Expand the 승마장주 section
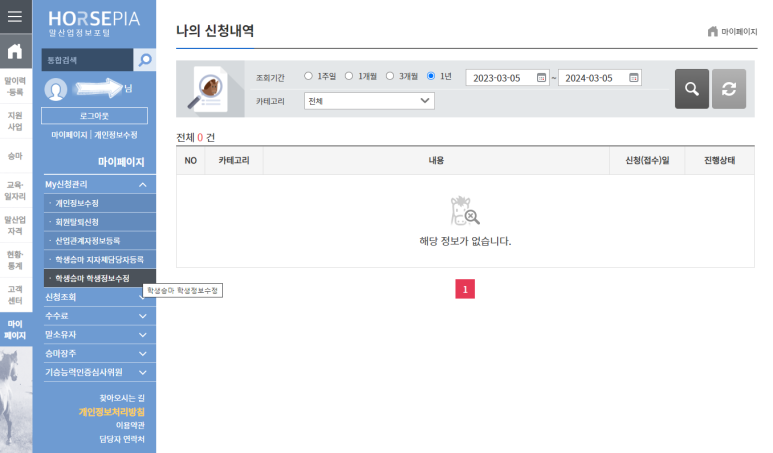This screenshot has width=773, height=453. click(100, 353)
